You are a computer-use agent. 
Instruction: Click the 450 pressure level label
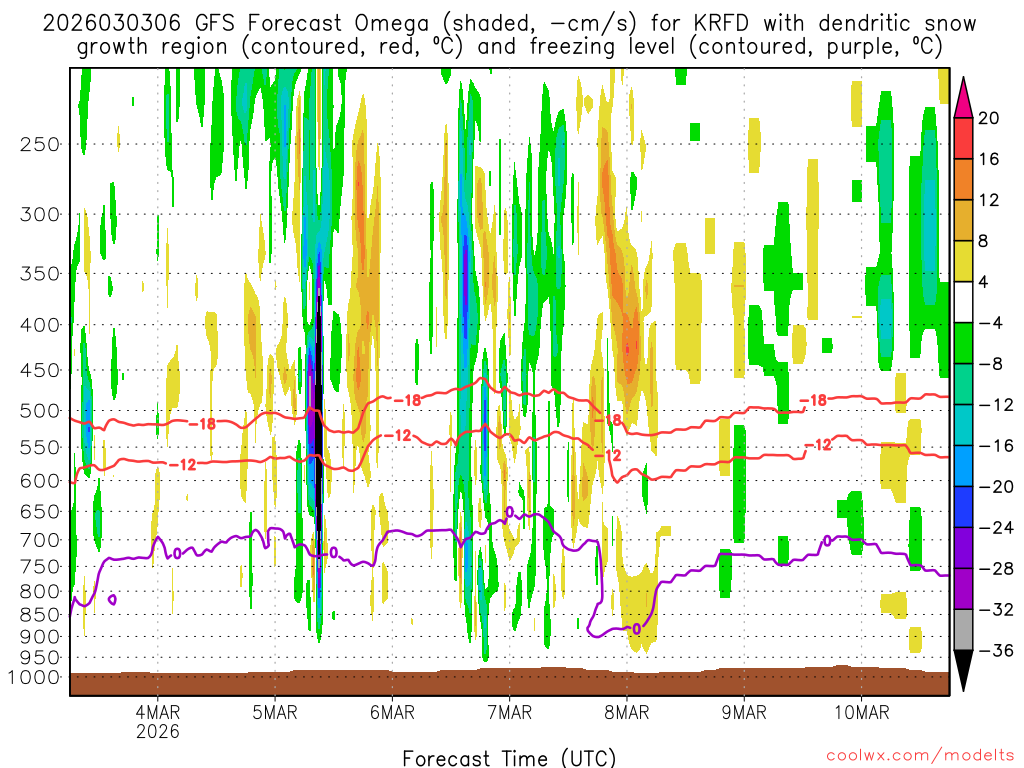point(40,370)
